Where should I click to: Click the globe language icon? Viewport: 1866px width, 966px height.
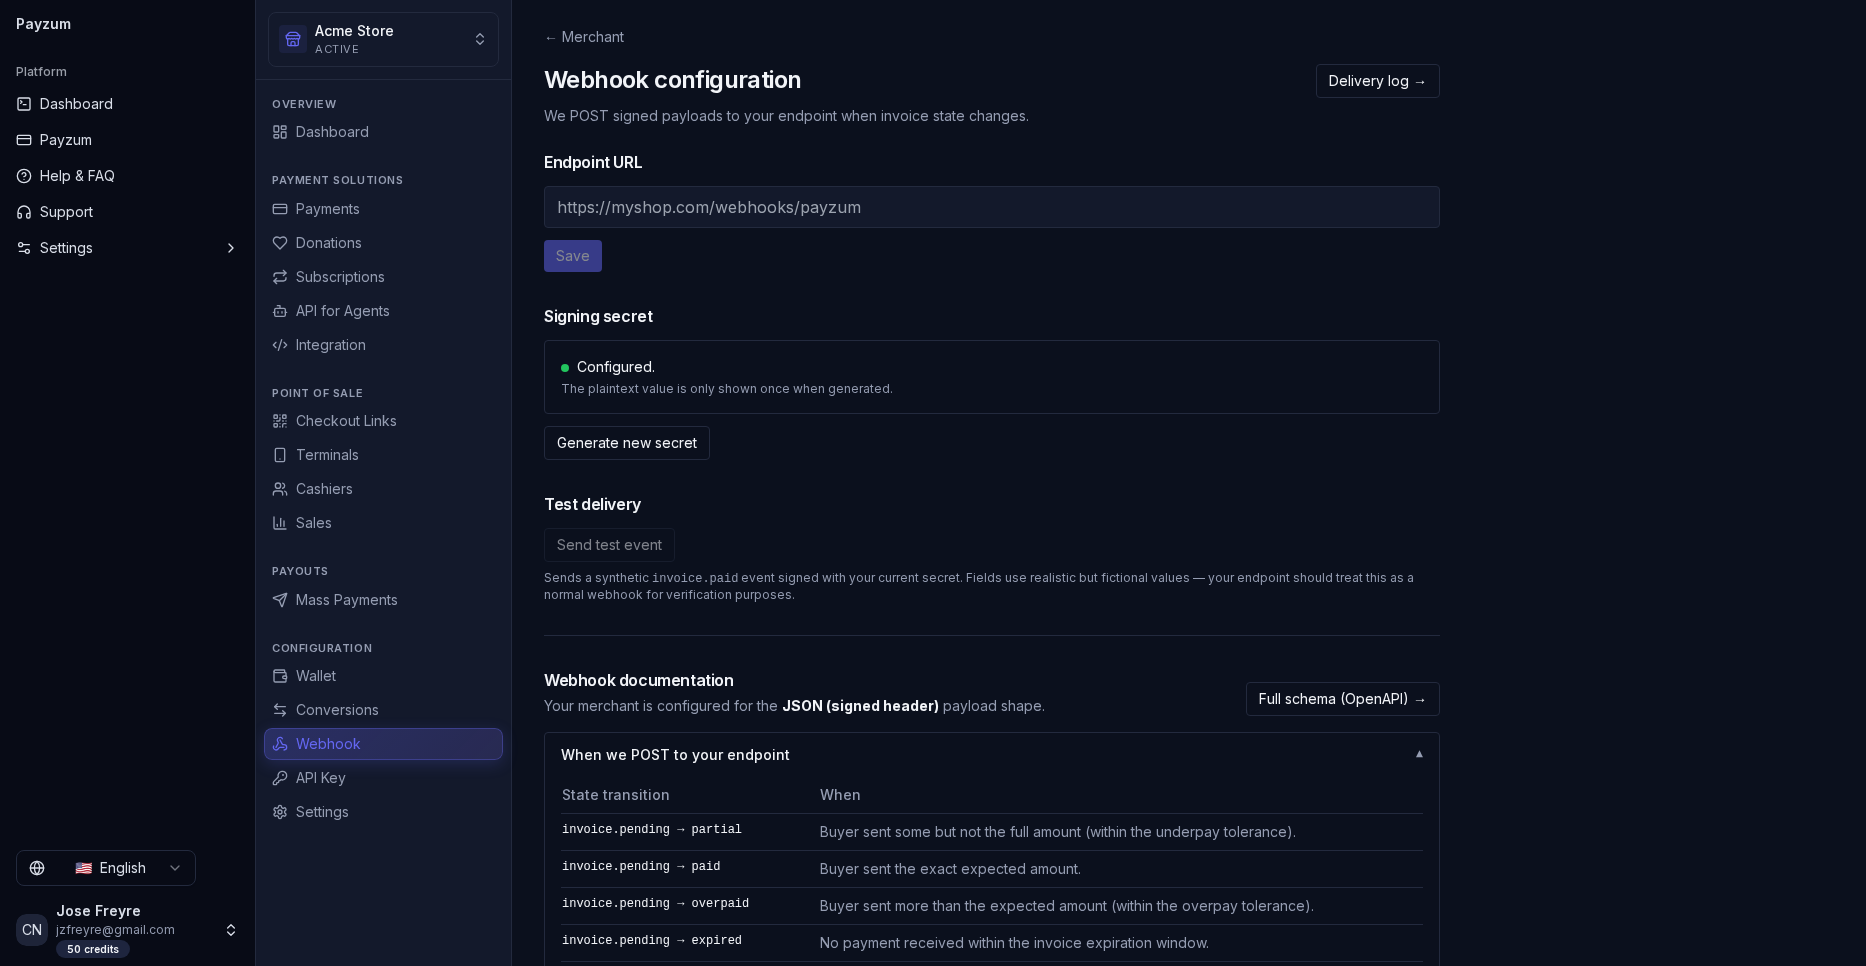(37, 868)
